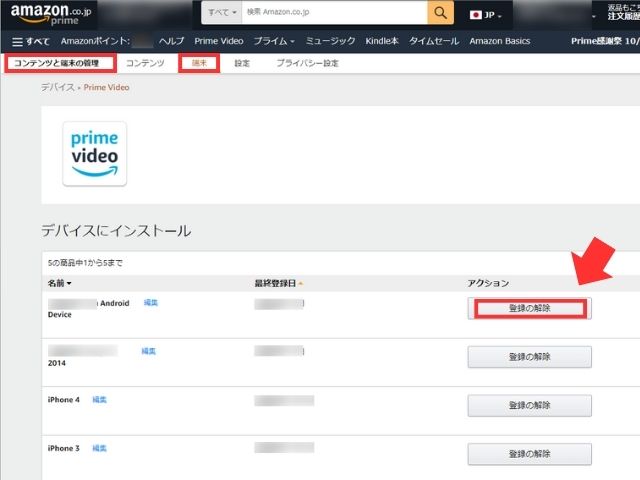Switch to the 設定 tab

coord(242,63)
